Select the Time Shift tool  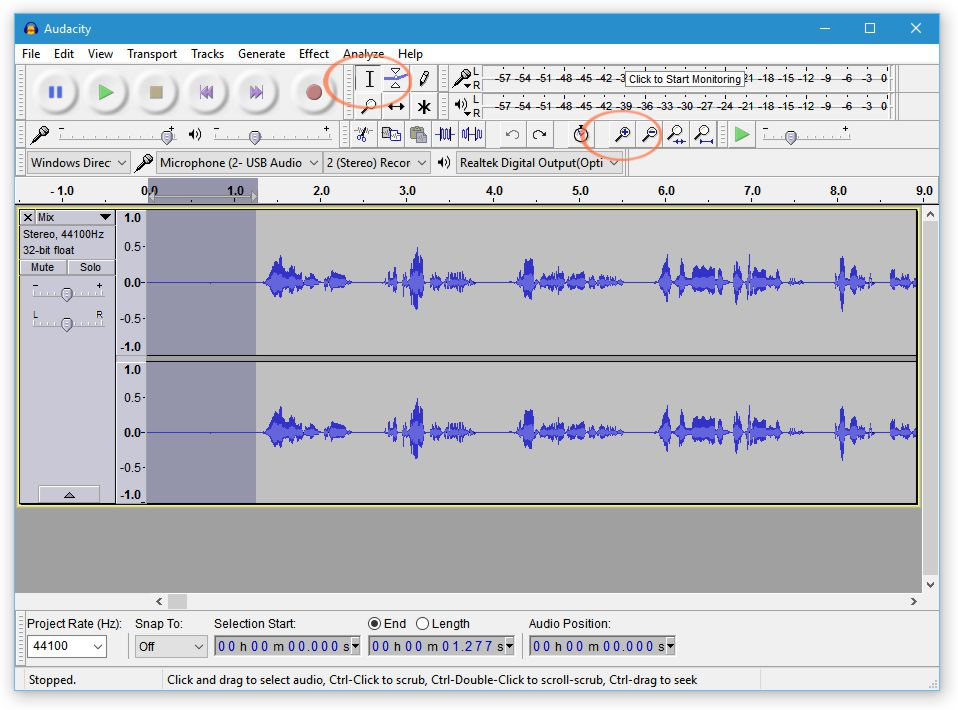click(396, 107)
